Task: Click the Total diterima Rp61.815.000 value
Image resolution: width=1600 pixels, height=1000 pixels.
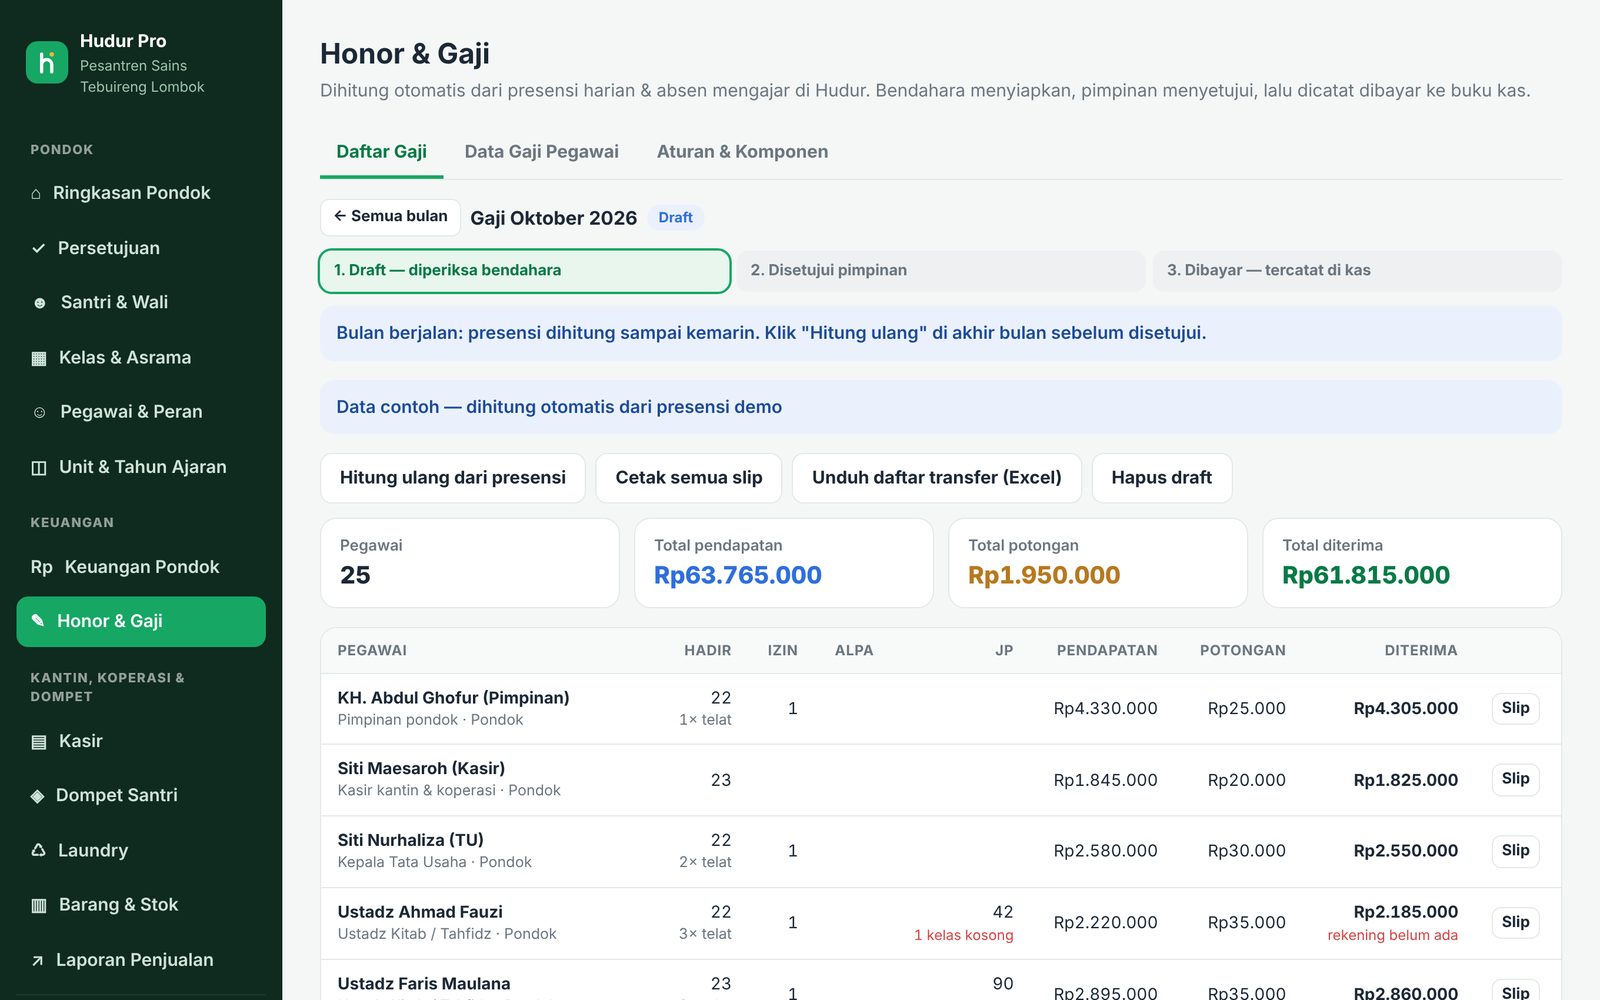Action: 1366,575
